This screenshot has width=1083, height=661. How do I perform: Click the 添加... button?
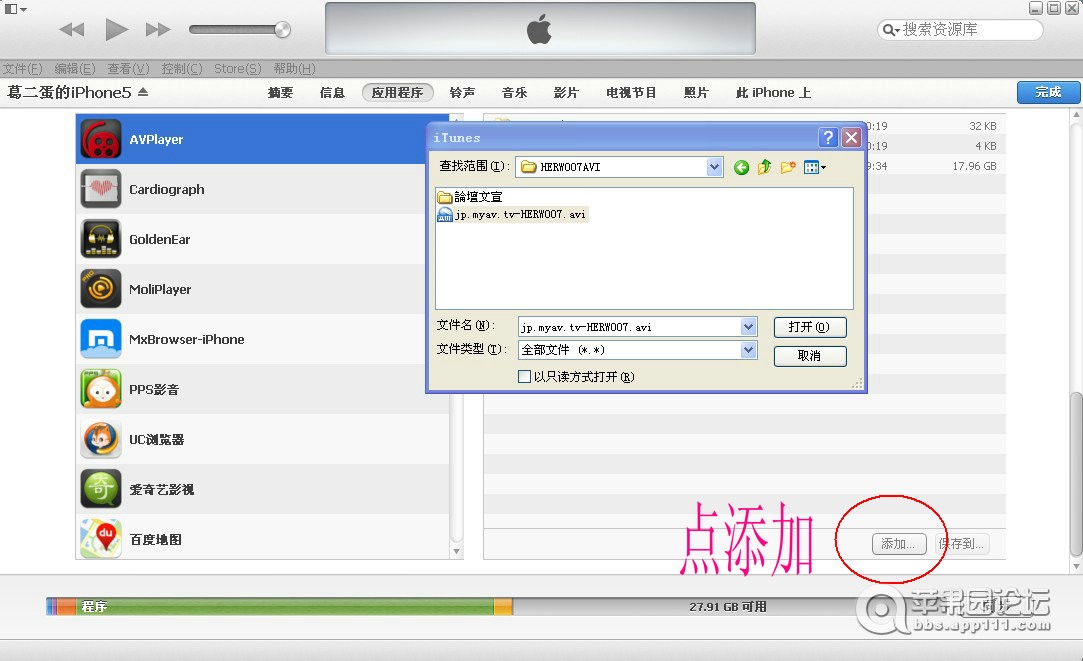point(897,544)
